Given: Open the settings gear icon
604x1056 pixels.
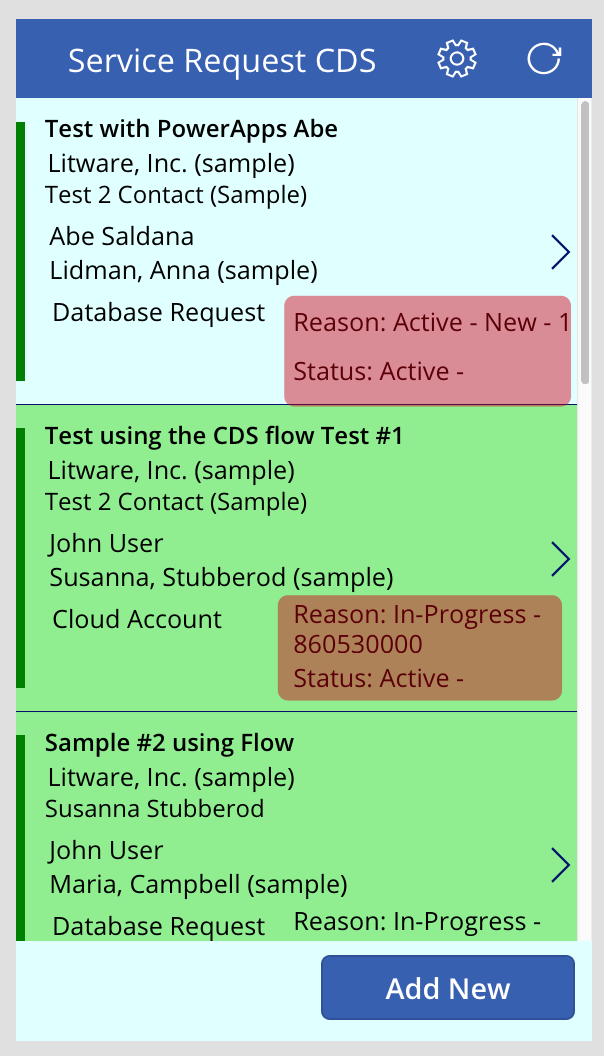Looking at the screenshot, I should click(456, 59).
